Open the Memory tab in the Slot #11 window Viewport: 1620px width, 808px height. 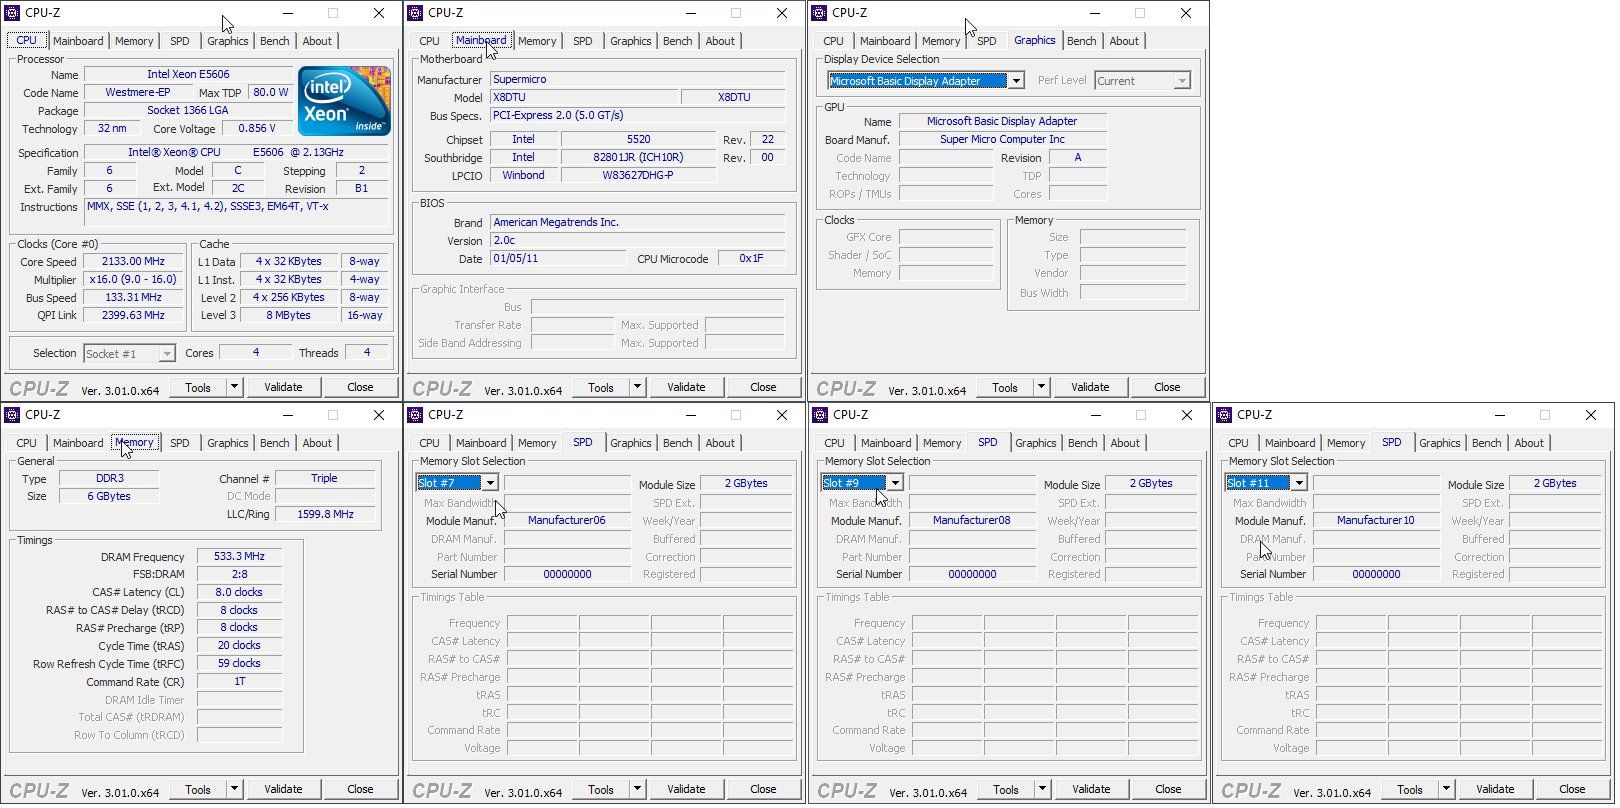(1346, 443)
